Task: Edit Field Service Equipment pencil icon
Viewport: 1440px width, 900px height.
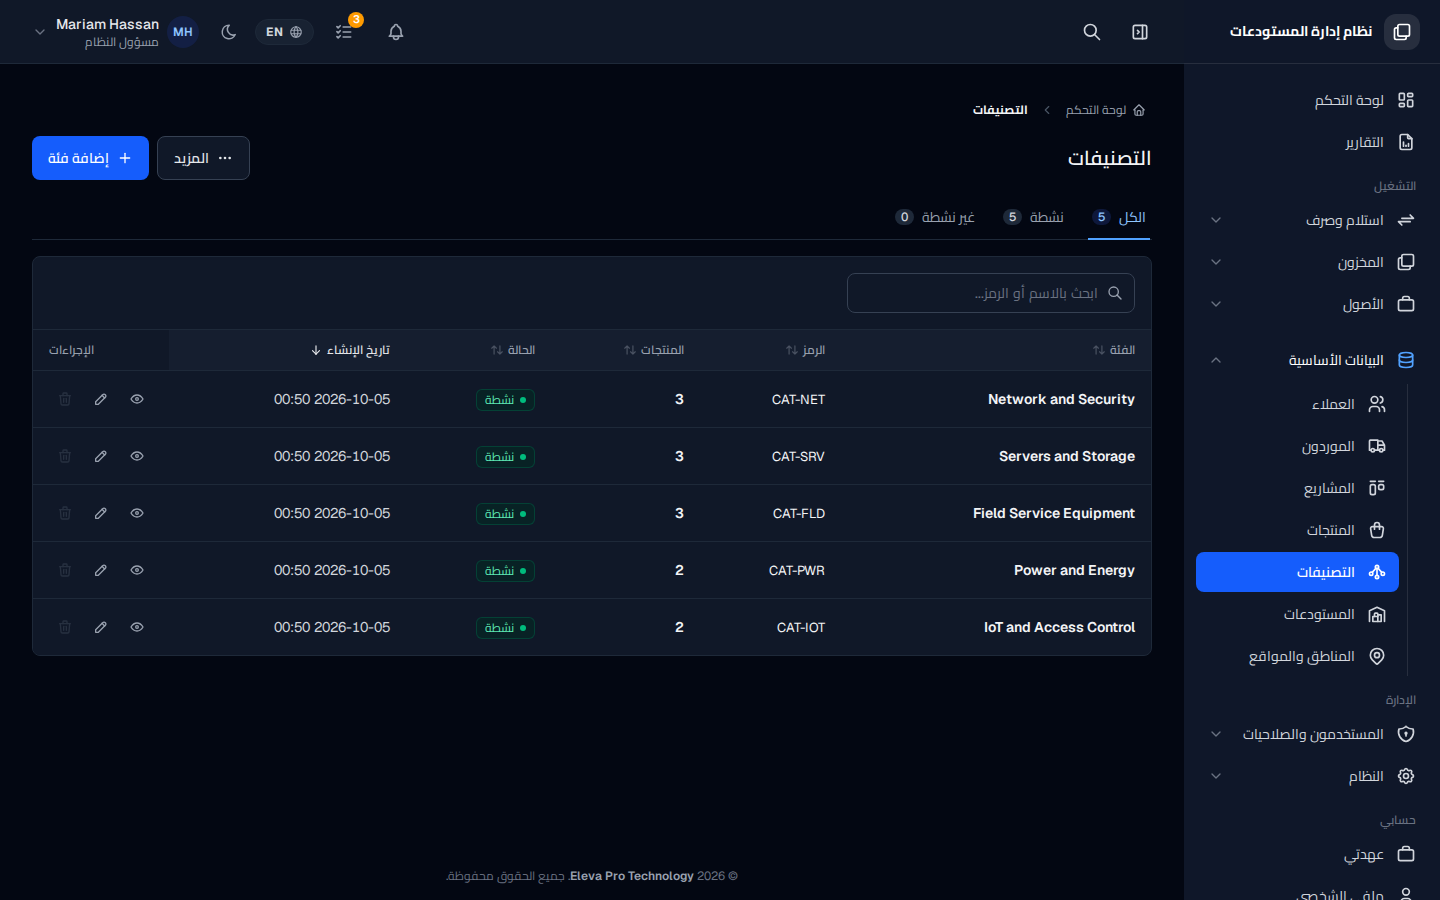Action: (101, 513)
